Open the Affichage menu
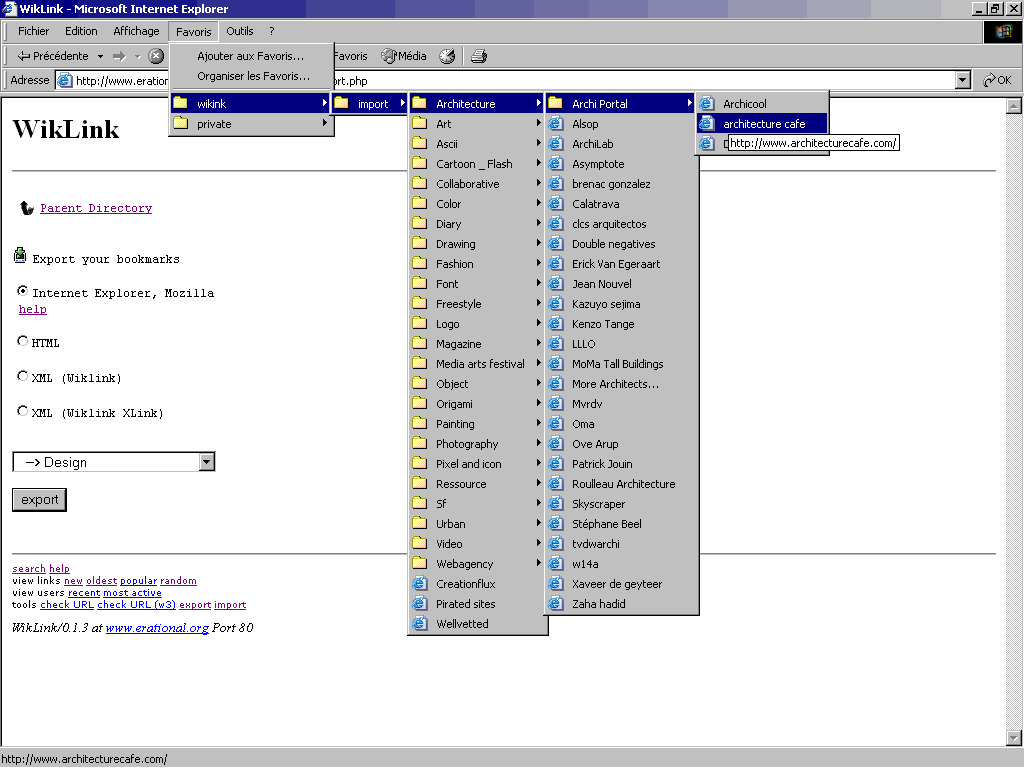The width and height of the screenshot is (1024, 768). (x=136, y=31)
